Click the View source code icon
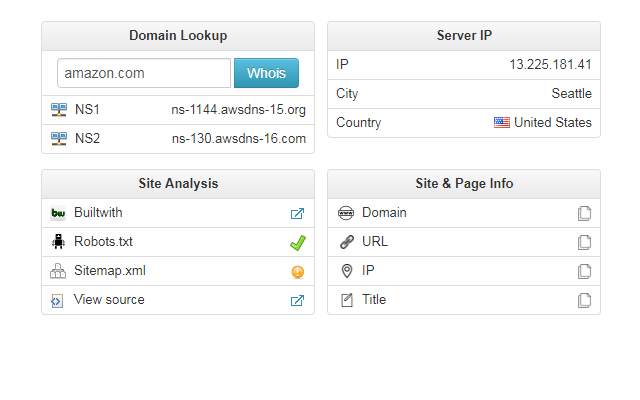This screenshot has width=640, height=400. pyautogui.click(x=57, y=301)
